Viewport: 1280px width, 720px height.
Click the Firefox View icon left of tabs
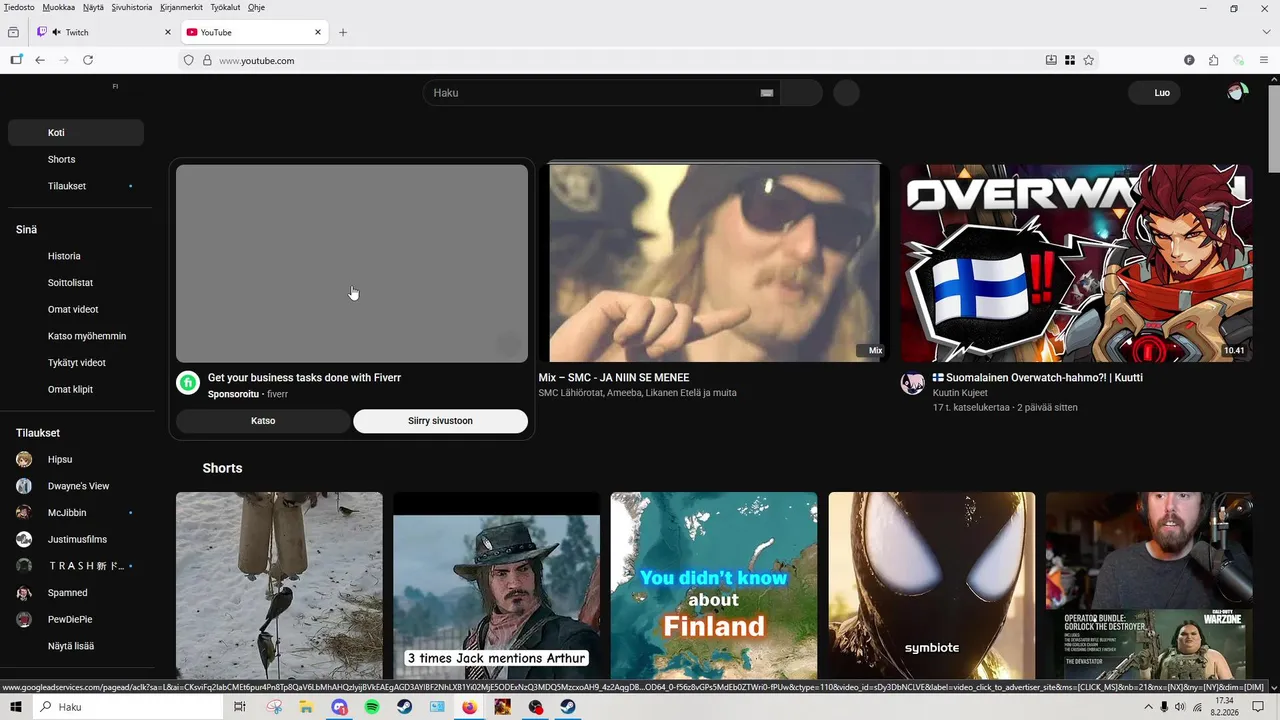13,32
